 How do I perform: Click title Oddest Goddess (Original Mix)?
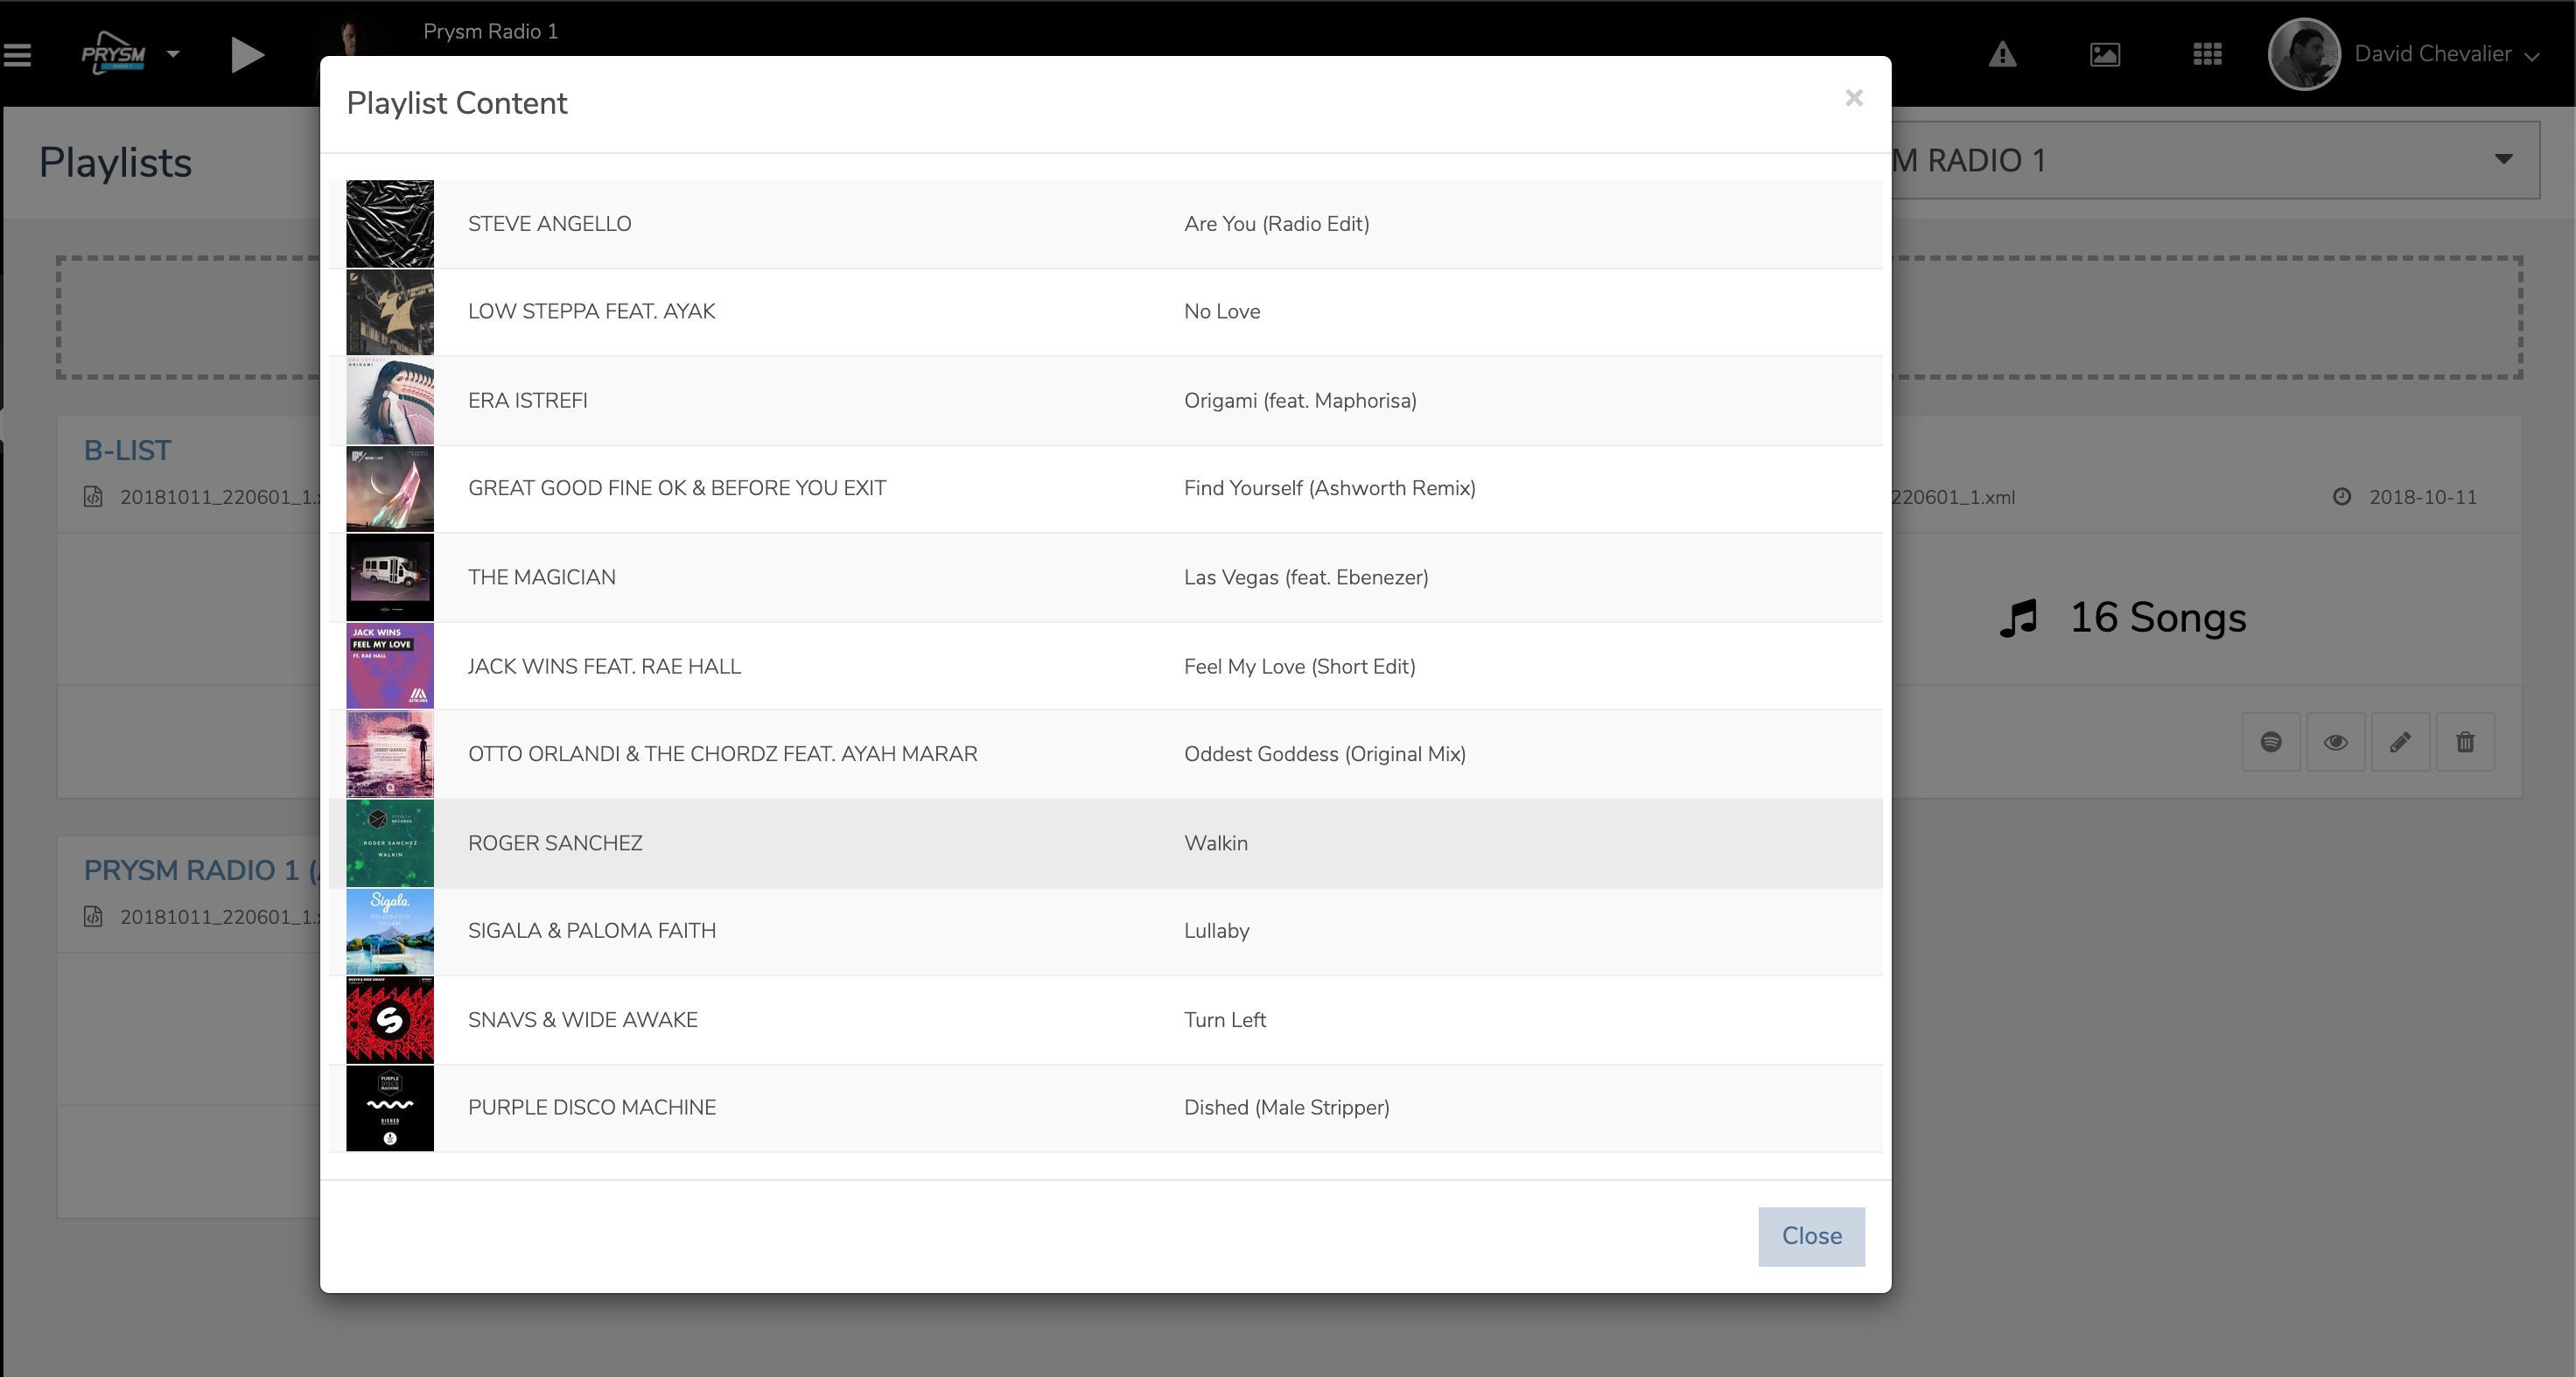click(x=1324, y=754)
